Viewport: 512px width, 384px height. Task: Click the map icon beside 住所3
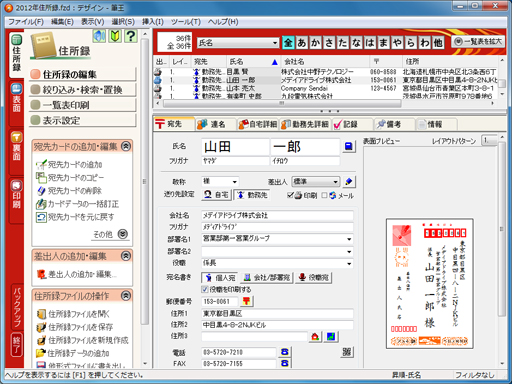pyautogui.click(x=331, y=337)
